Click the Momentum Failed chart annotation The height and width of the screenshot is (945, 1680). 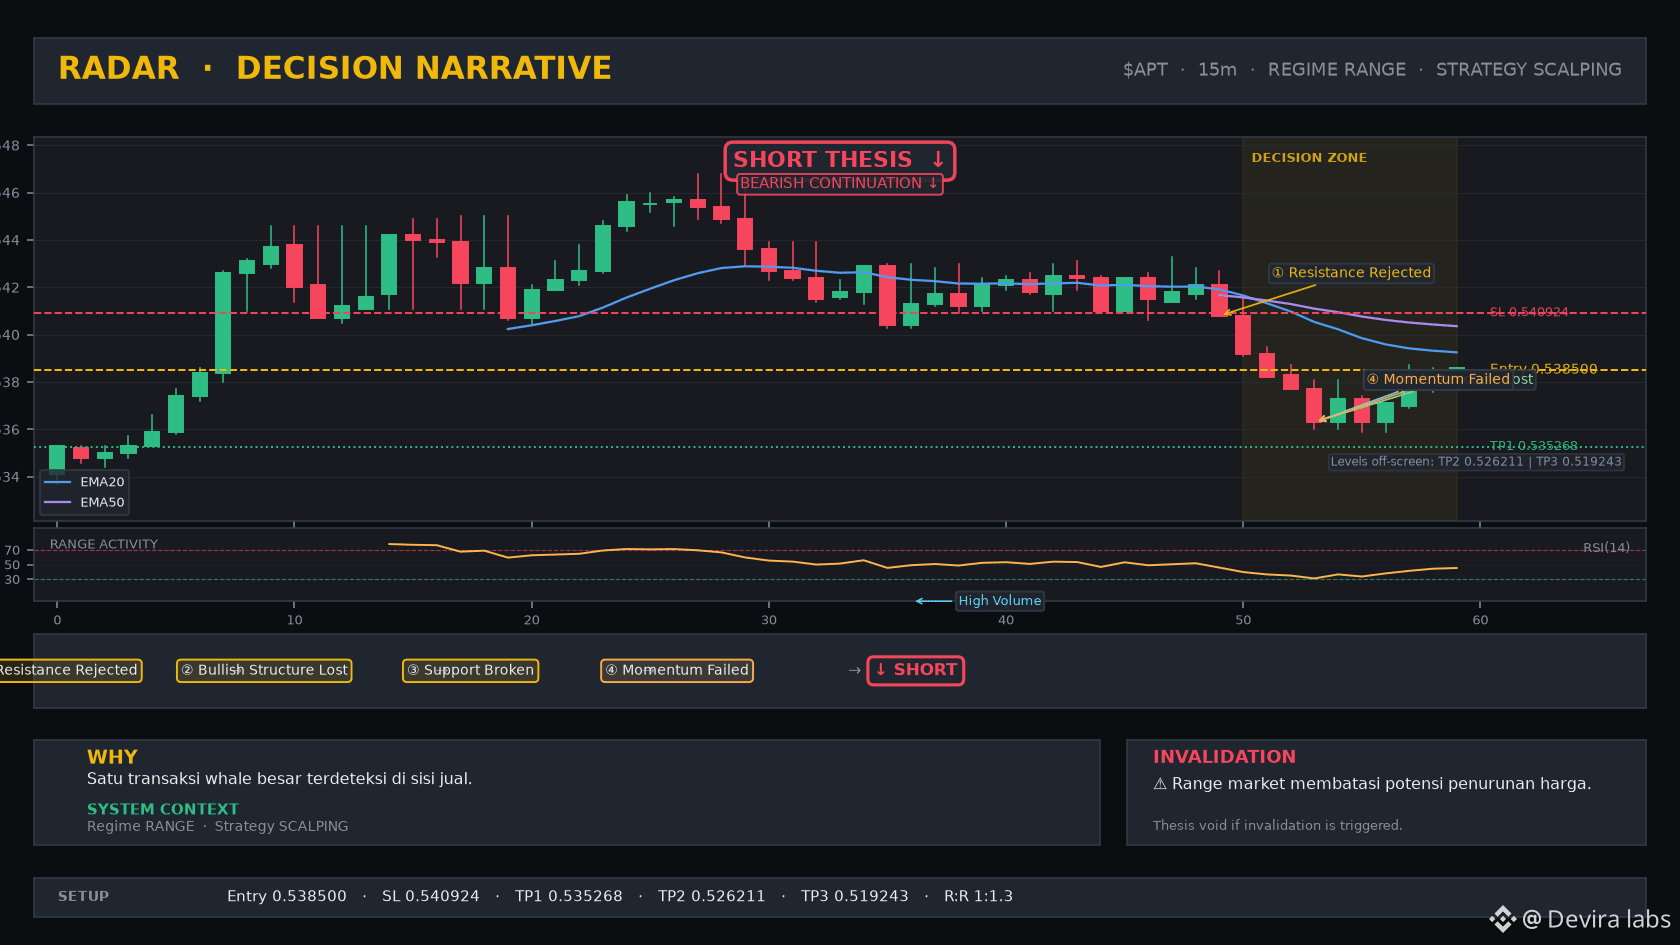coord(1438,379)
